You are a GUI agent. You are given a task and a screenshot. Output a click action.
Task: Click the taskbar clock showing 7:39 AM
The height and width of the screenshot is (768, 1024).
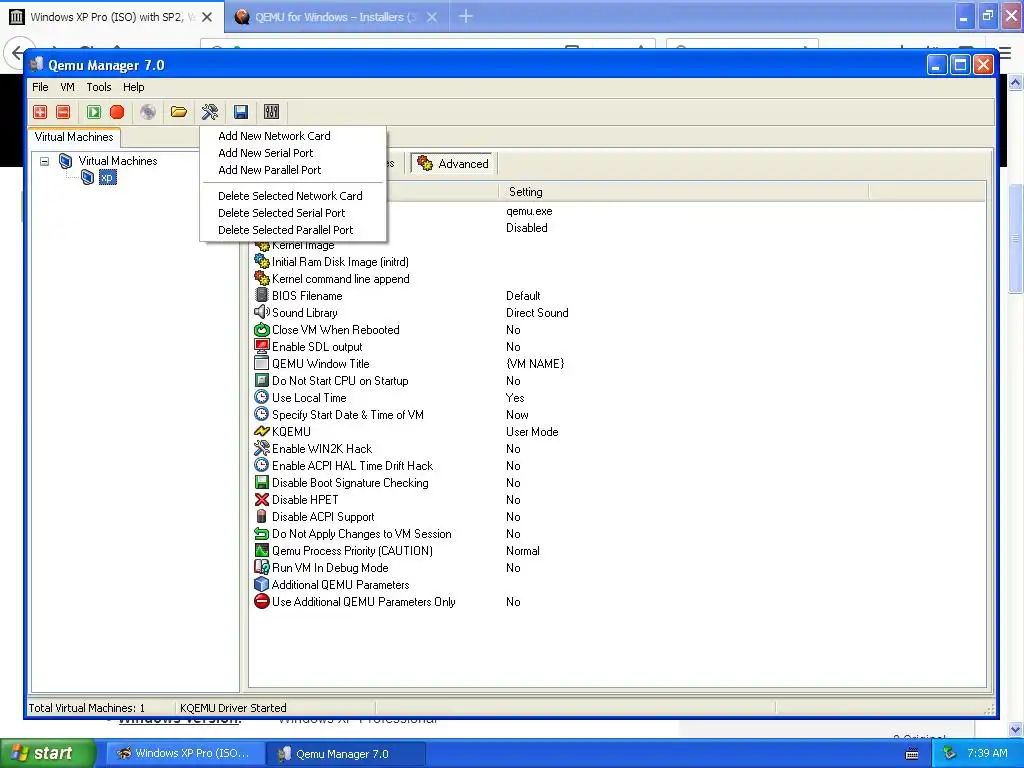tap(987, 753)
